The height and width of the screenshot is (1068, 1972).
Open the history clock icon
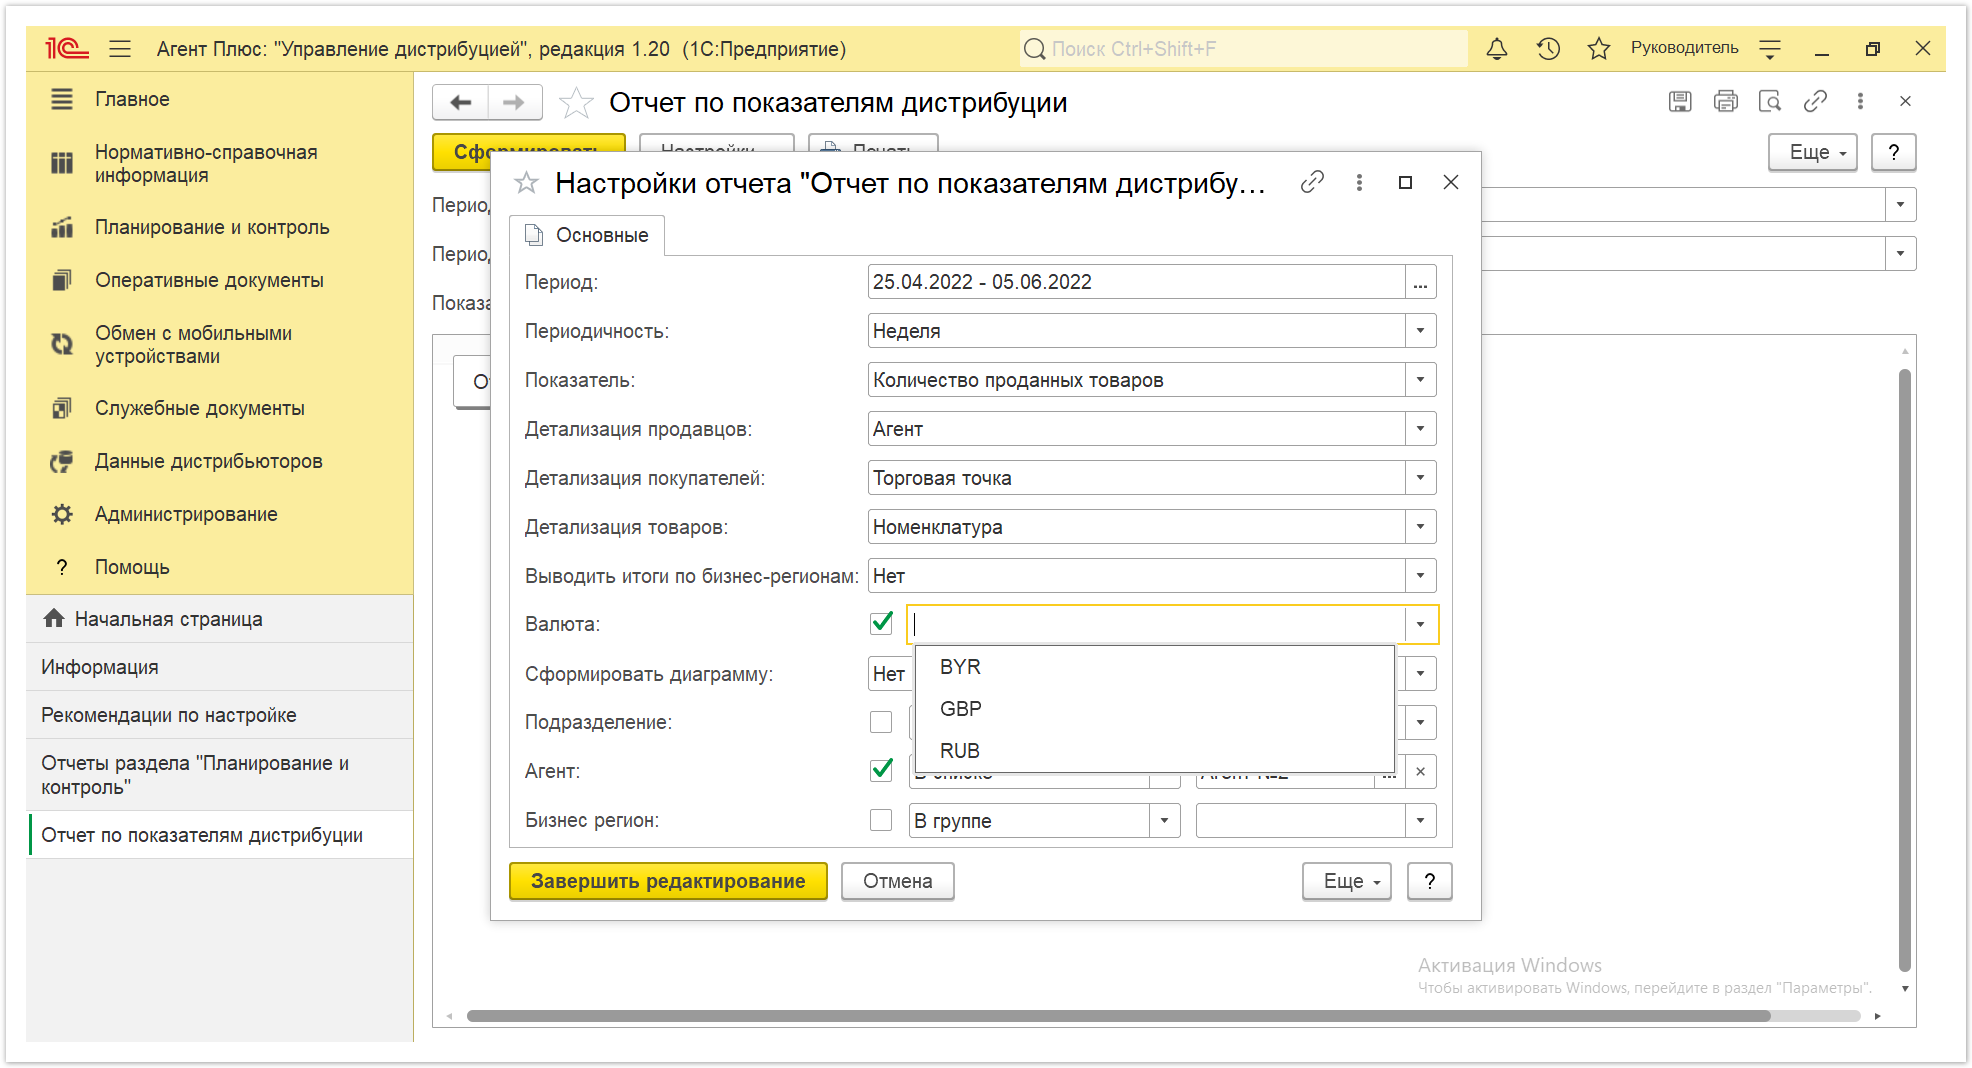[1548, 48]
